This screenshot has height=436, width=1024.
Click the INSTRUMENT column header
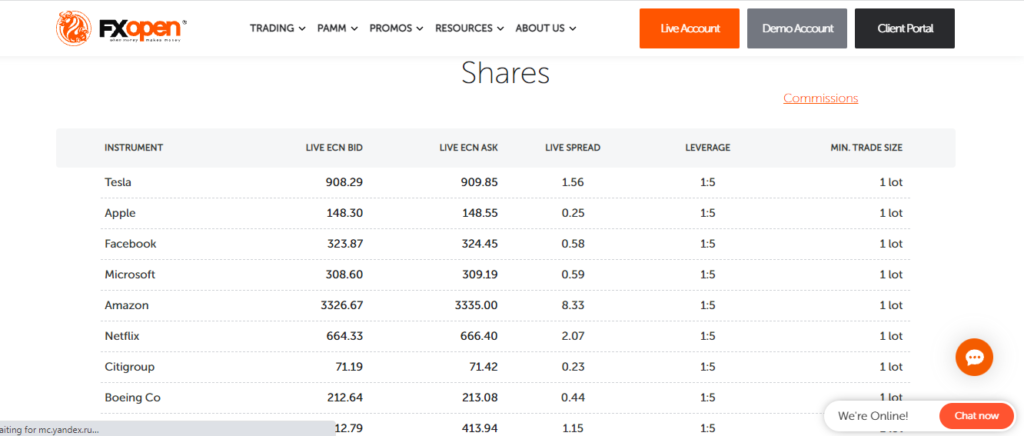click(133, 148)
